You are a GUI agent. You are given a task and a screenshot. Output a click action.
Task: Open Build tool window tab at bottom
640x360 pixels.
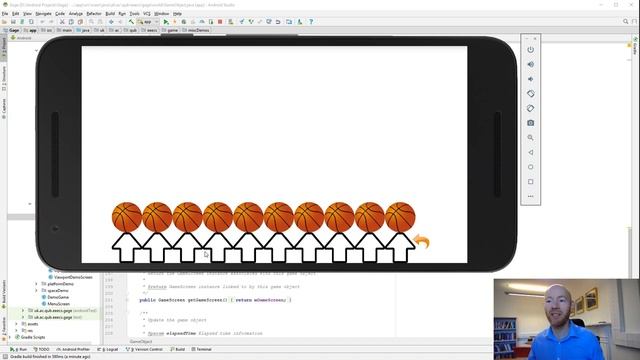[x=178, y=349]
